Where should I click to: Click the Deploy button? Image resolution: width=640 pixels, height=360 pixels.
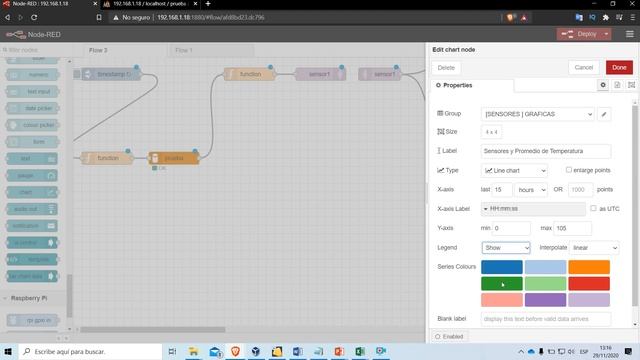580,34
